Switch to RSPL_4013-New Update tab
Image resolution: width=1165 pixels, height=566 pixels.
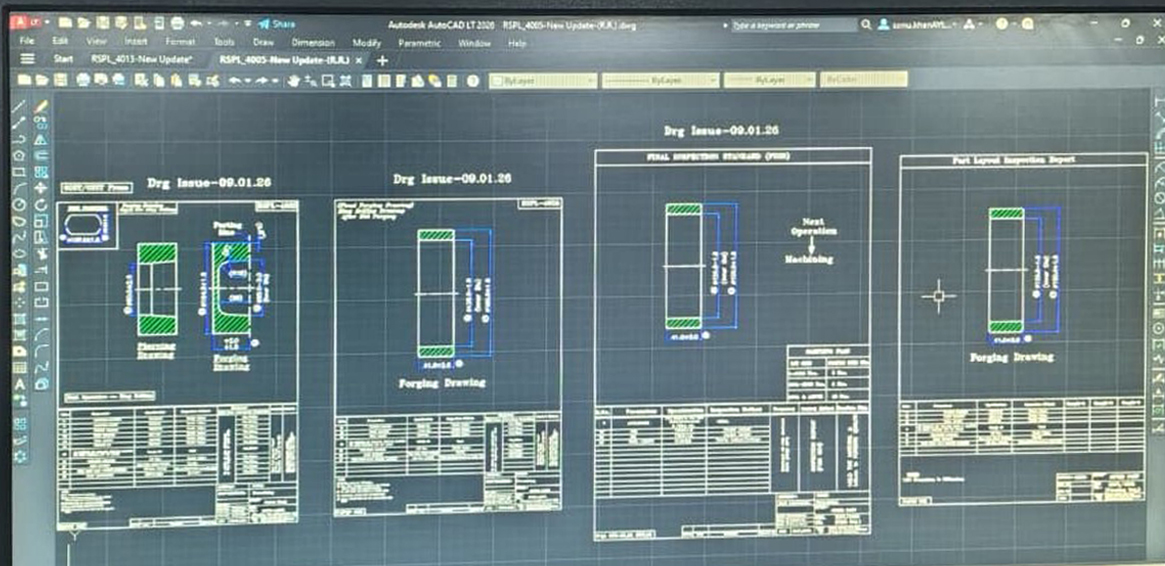[x=142, y=59]
